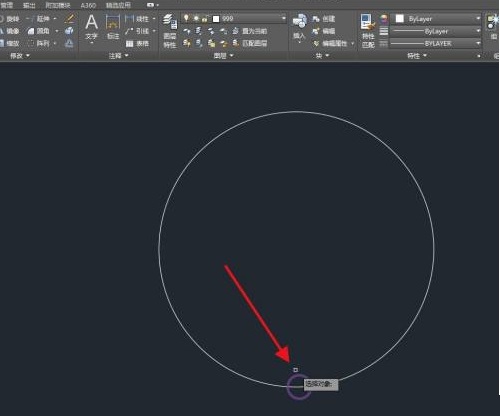
Task: Select the 旋转 rotate tool
Action: (x=9, y=19)
